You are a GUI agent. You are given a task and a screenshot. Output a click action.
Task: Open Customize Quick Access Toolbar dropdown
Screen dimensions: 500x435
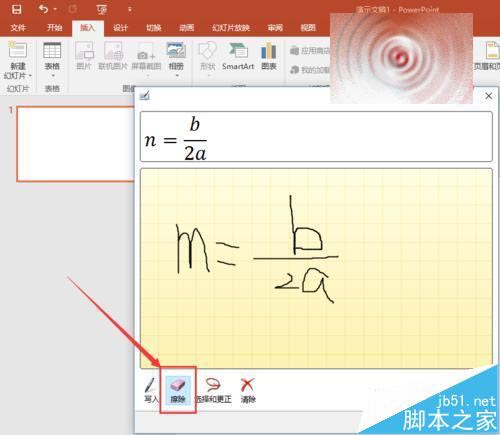130,9
